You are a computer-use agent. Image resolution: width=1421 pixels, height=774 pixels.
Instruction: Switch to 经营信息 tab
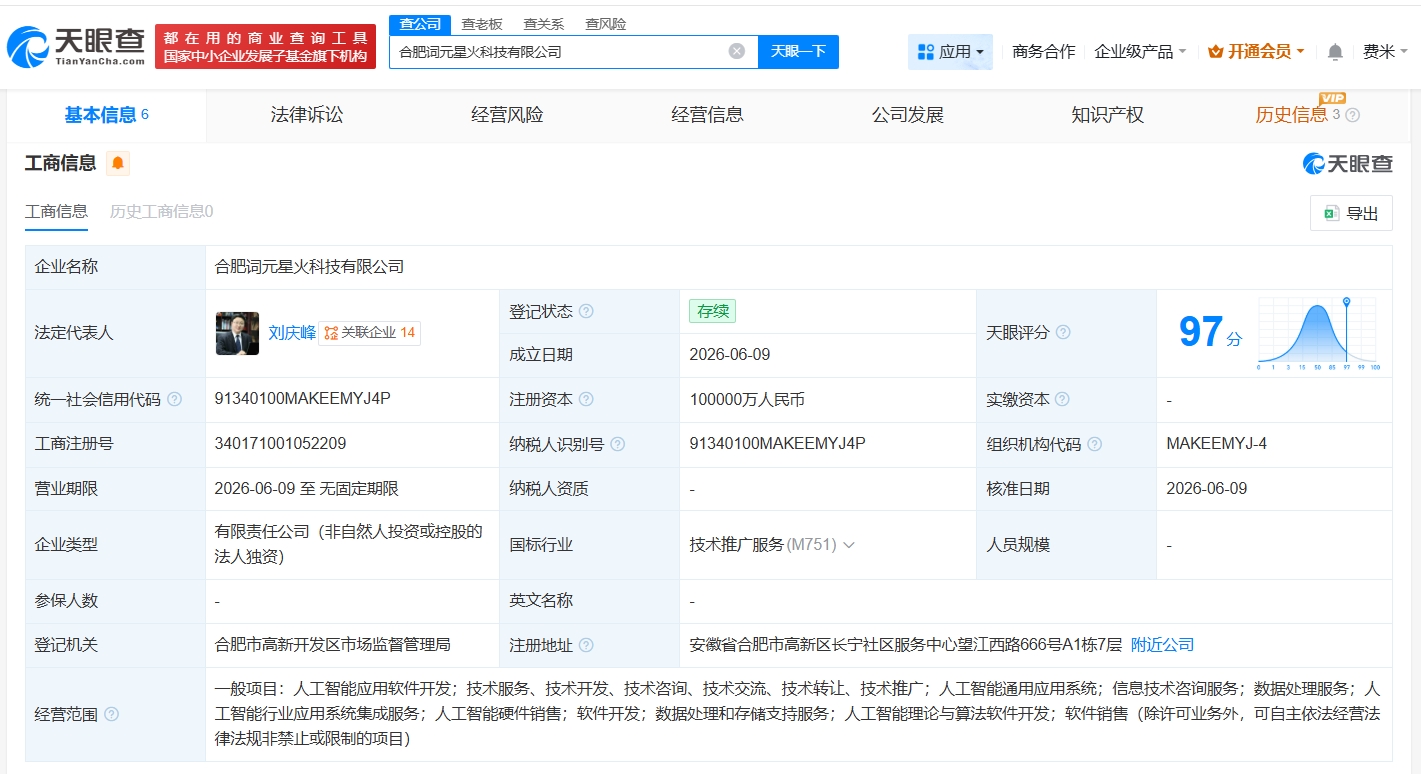pos(707,115)
